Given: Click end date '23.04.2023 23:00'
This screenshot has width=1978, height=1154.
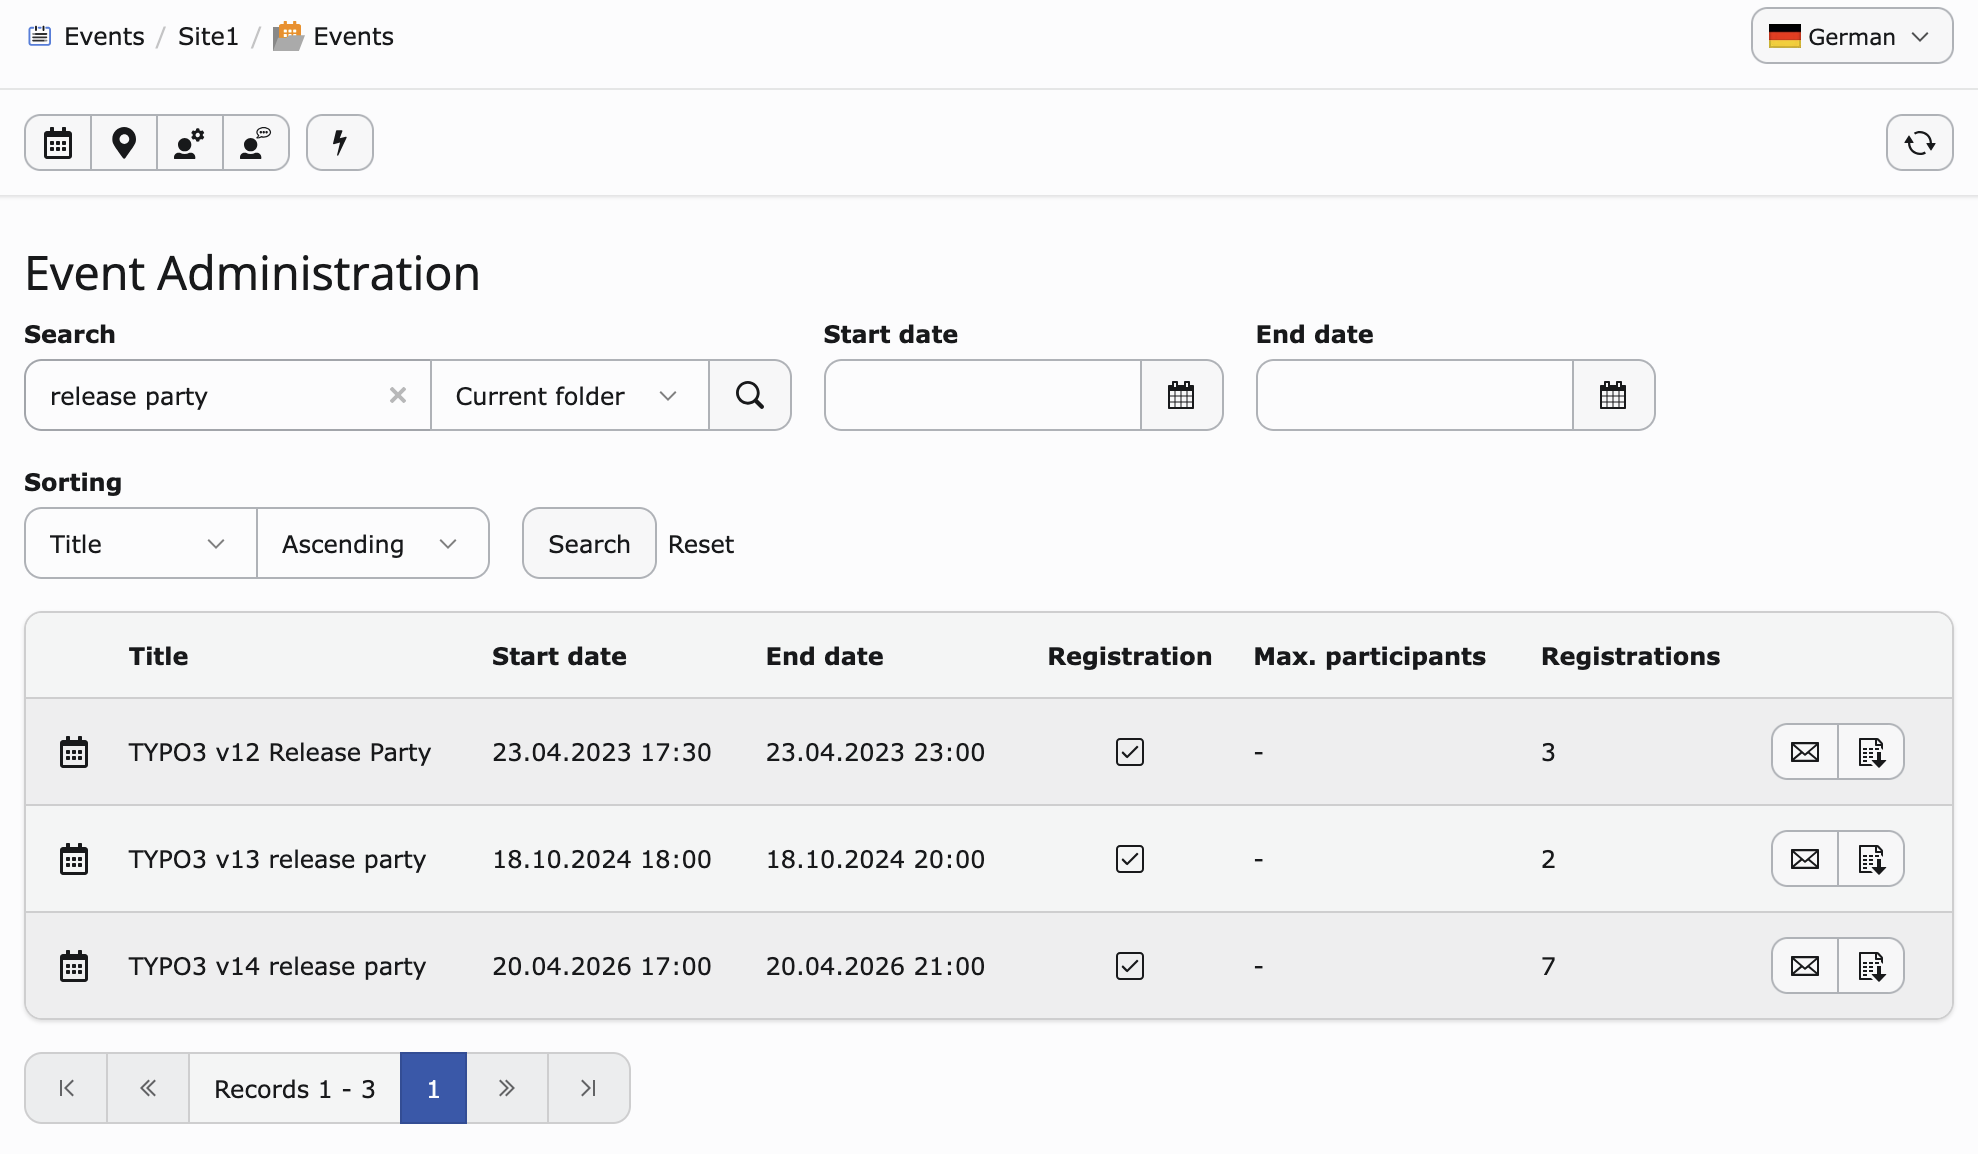Looking at the screenshot, I should coord(875,752).
